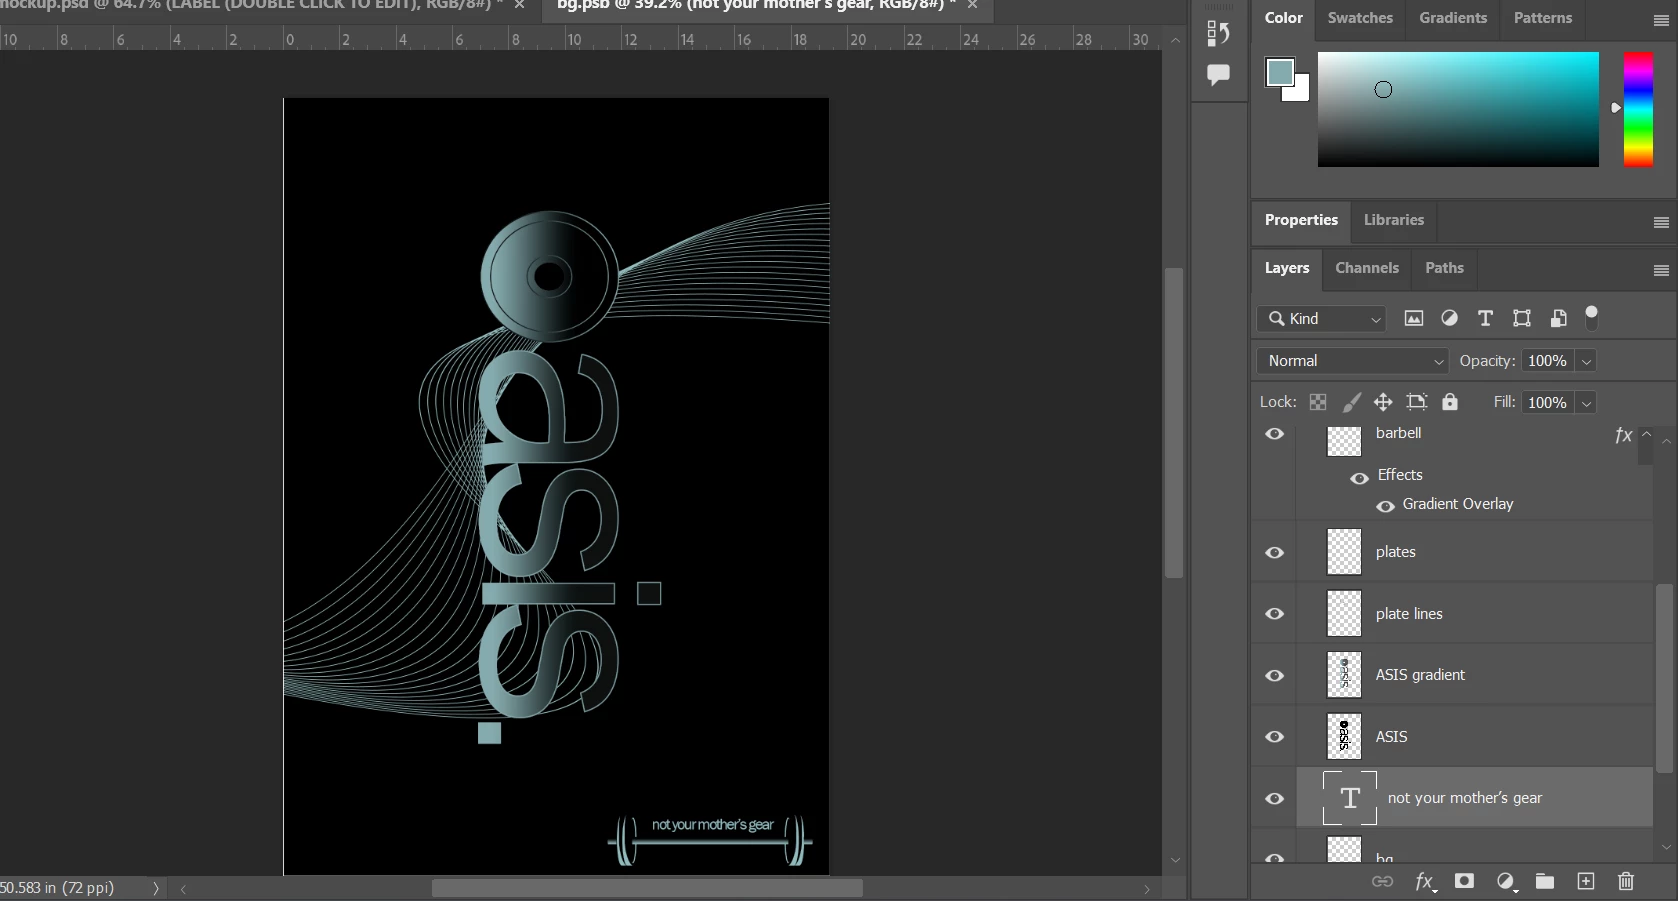Image resolution: width=1678 pixels, height=901 pixels.
Task: Lock transparent pixels icon
Action: tap(1318, 402)
